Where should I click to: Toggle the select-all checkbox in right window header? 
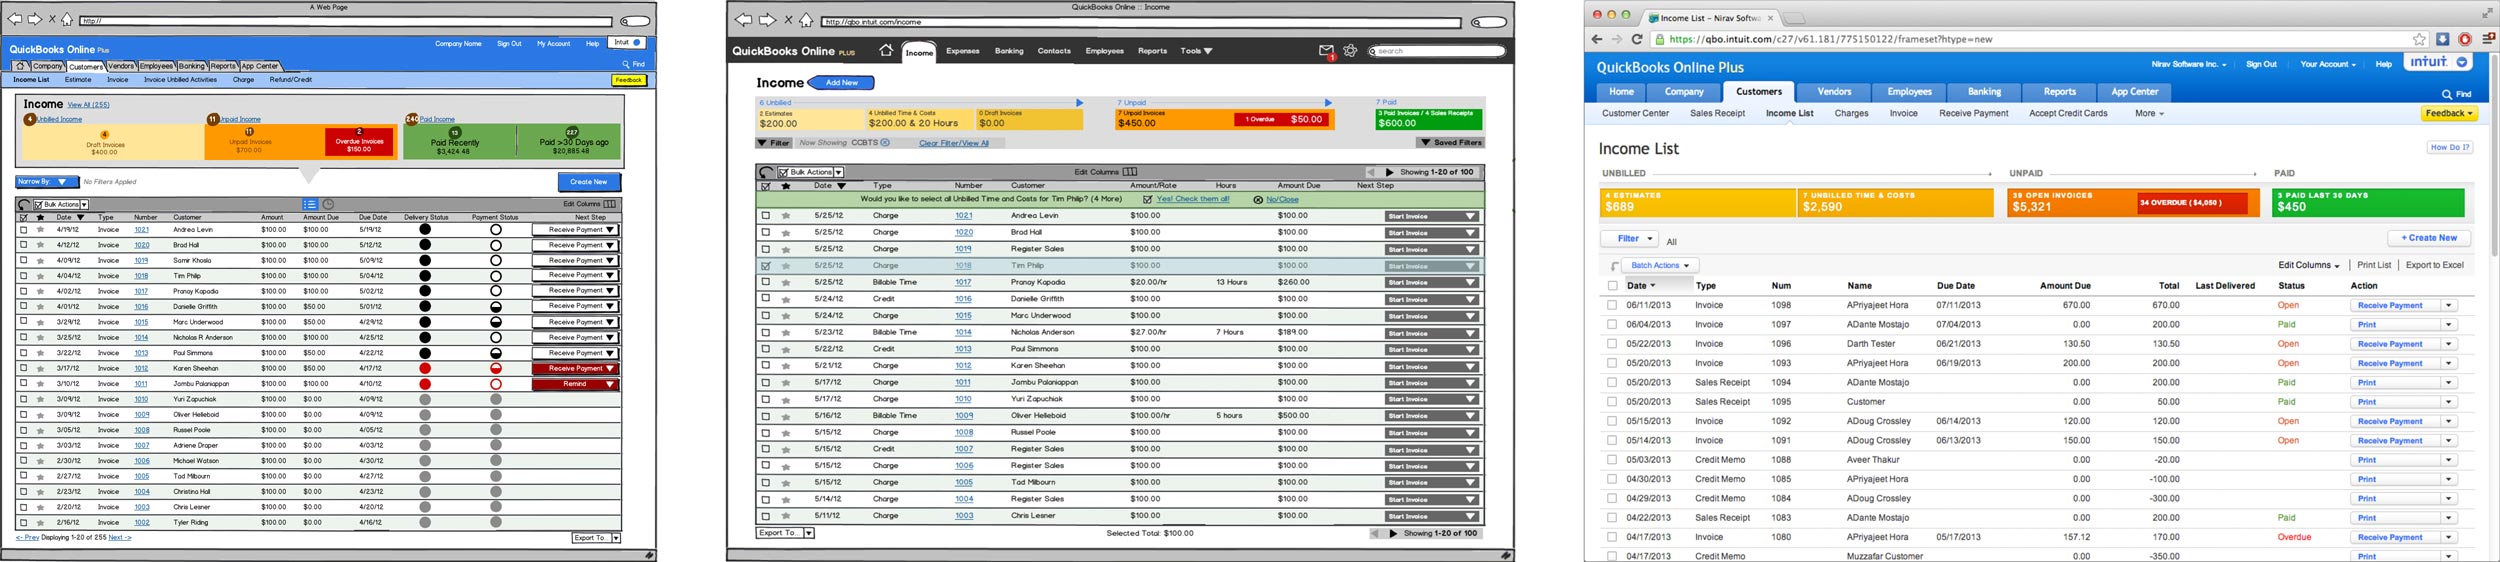pos(1612,286)
